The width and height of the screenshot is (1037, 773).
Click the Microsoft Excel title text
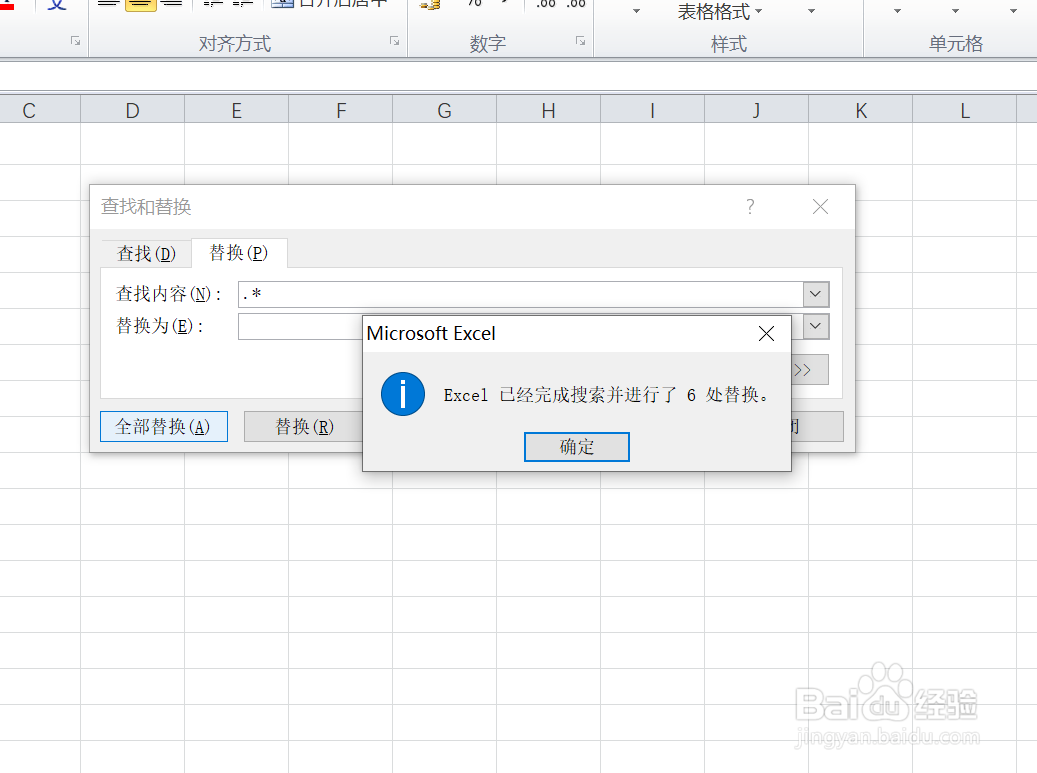coord(431,333)
